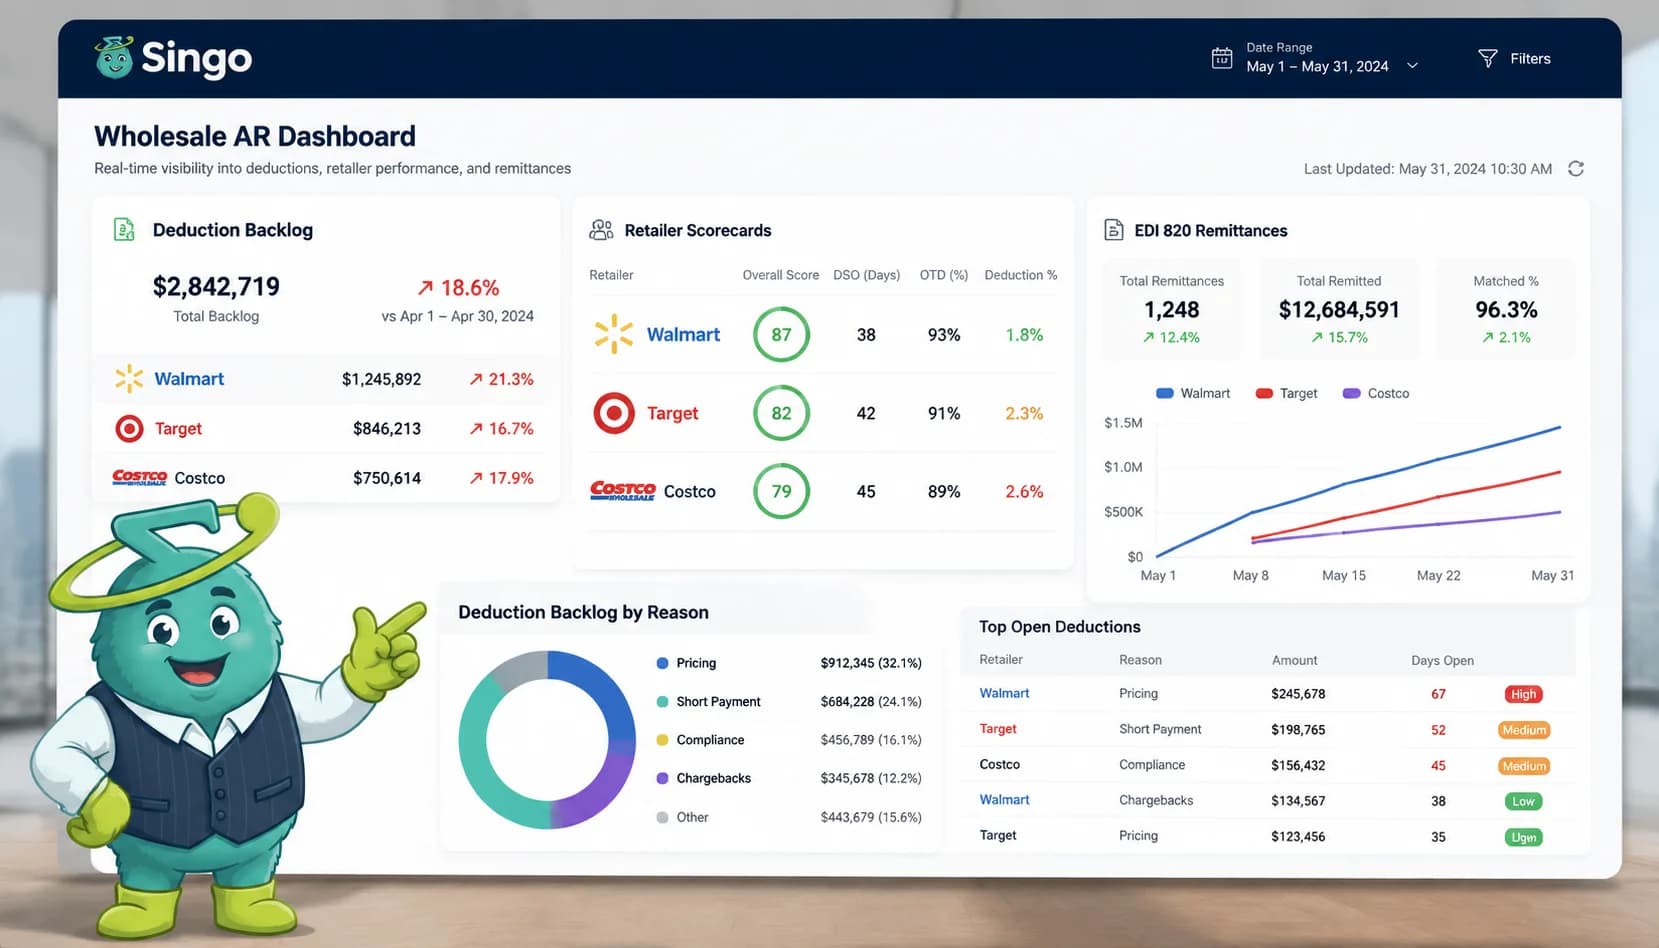
Task: Sort deductions by Amount header
Action: (1294, 660)
